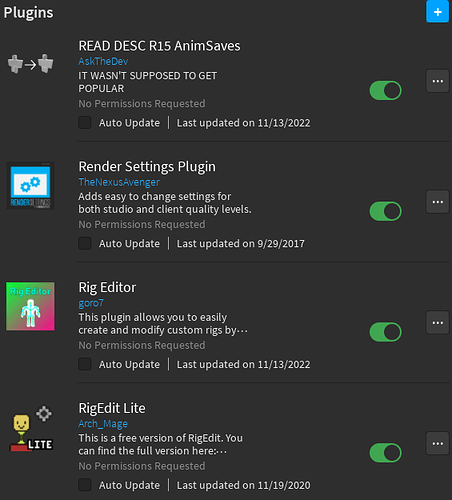The width and height of the screenshot is (452, 500).
Task: Open R15 AnimSaves plugin icon
Action: coord(30,64)
